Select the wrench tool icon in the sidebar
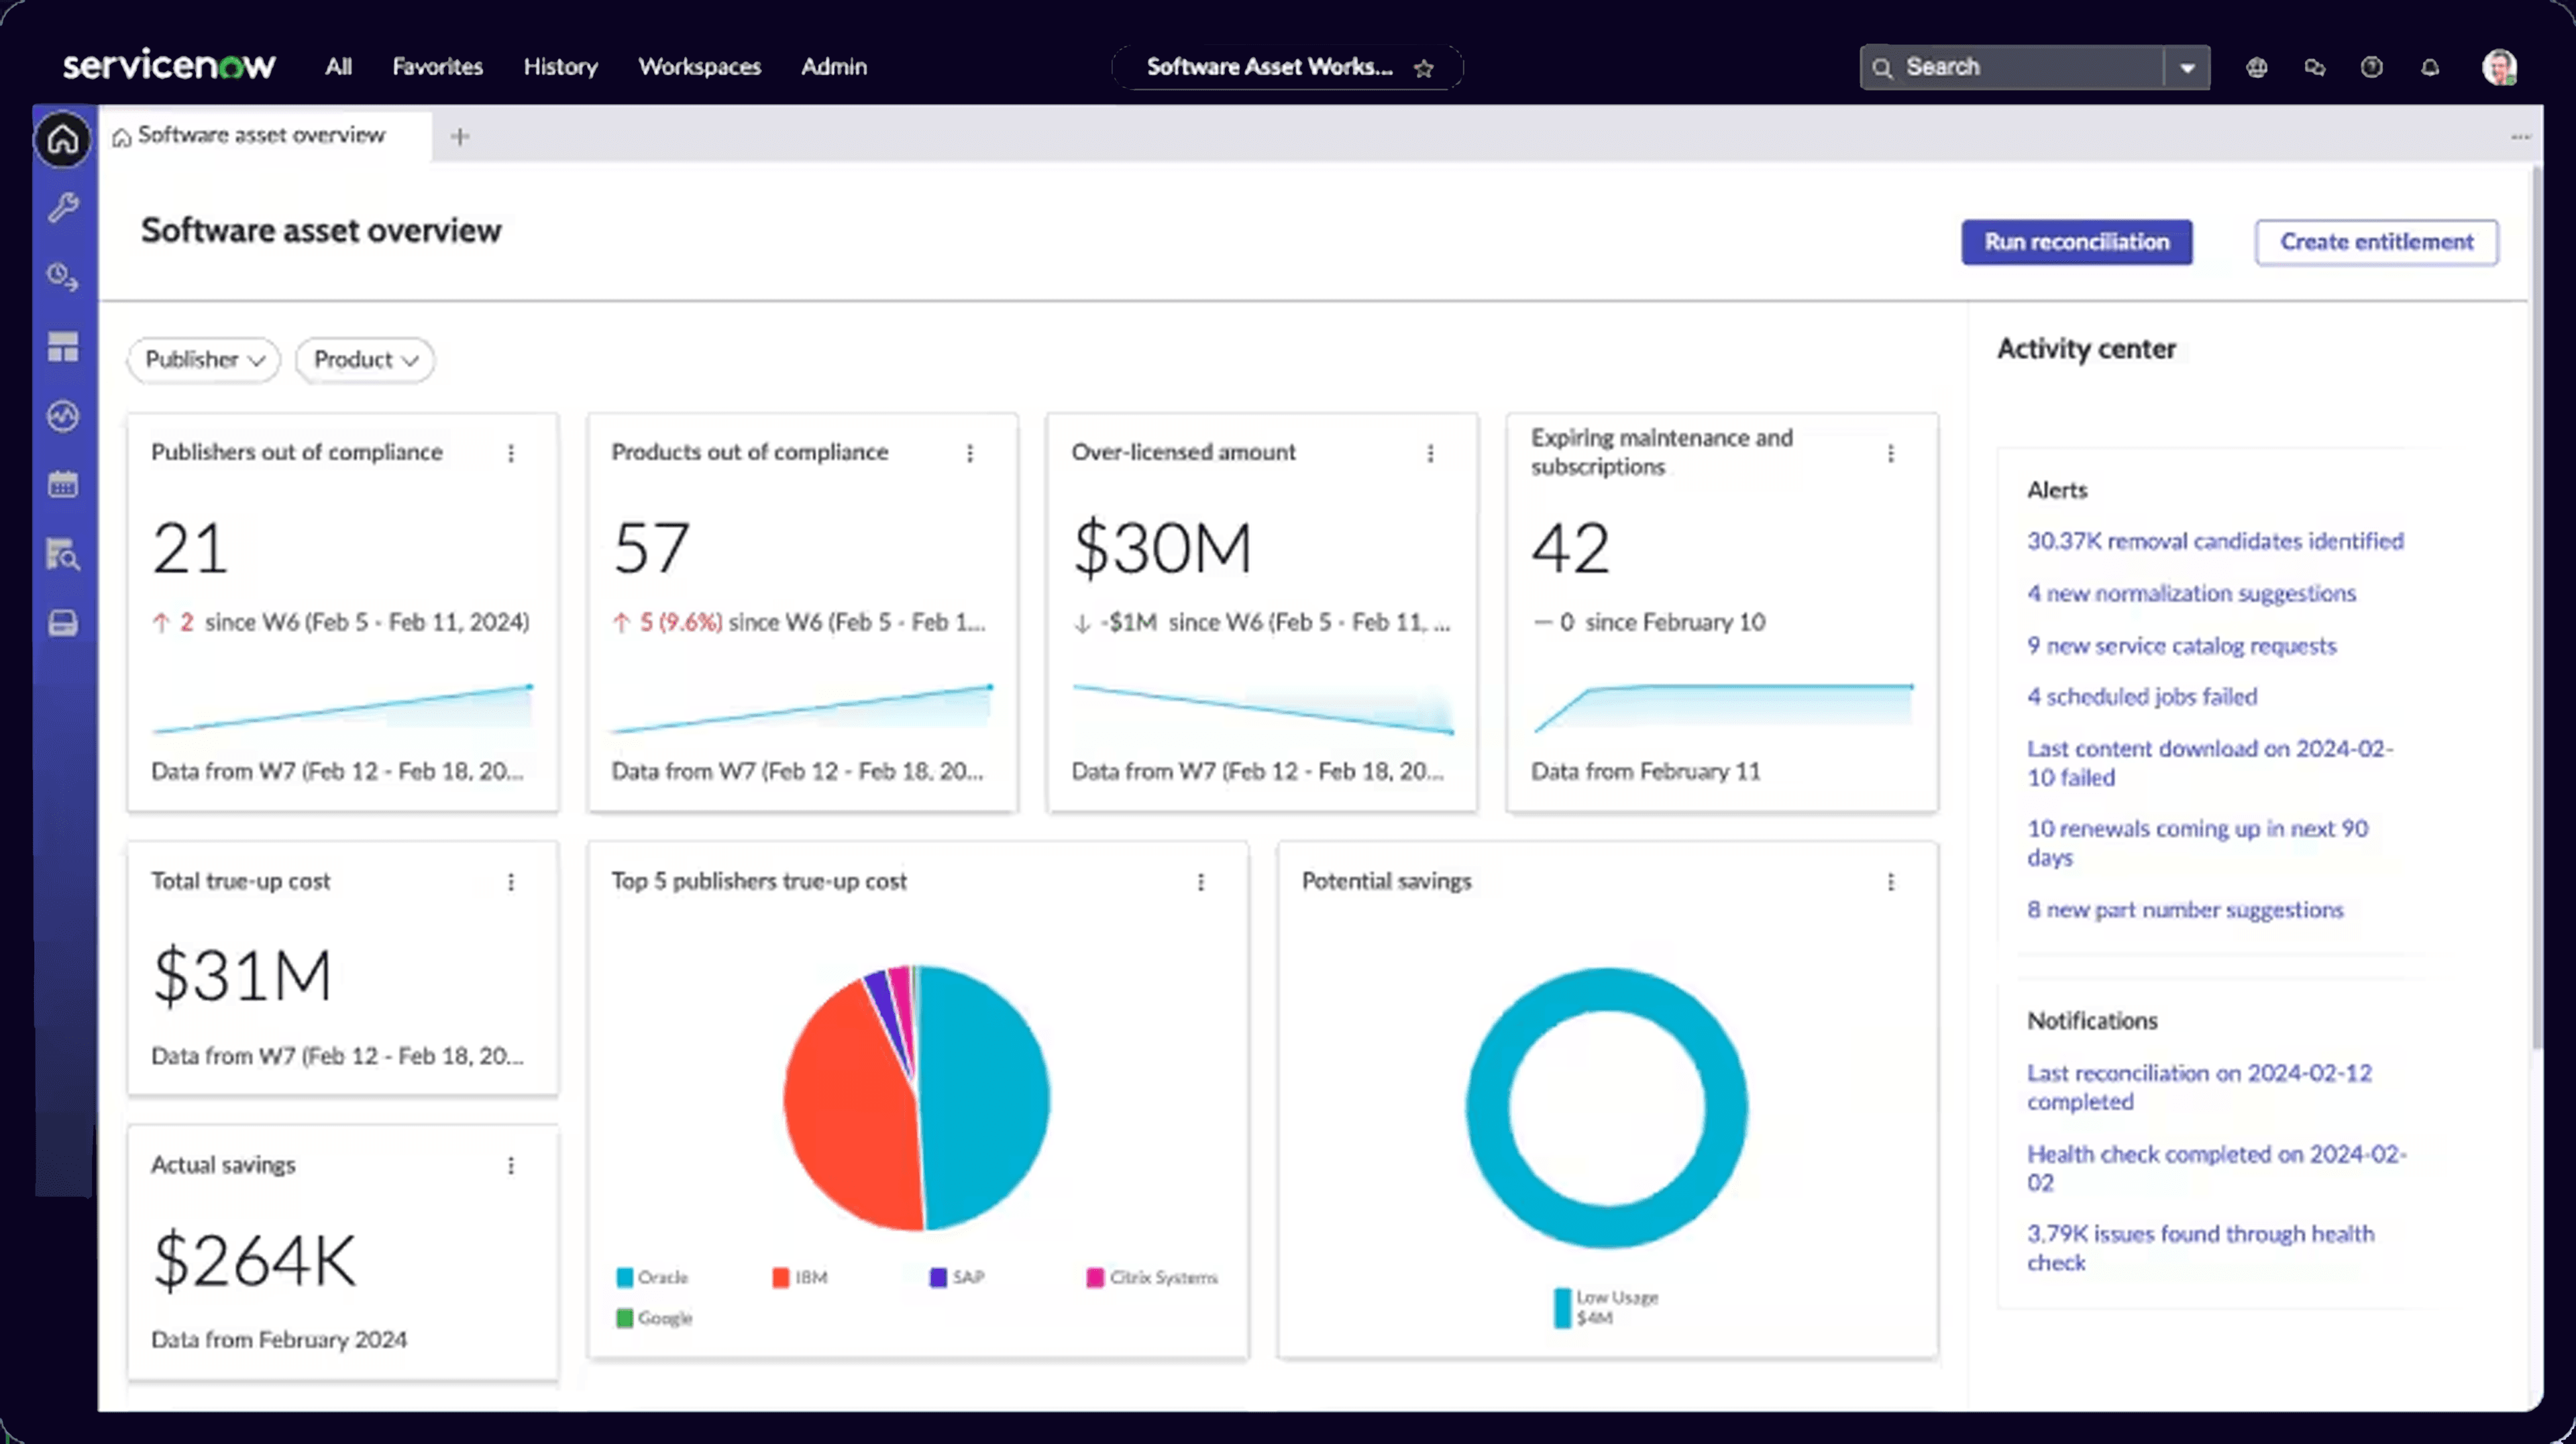Image resolution: width=2576 pixels, height=1444 pixels. [x=62, y=207]
